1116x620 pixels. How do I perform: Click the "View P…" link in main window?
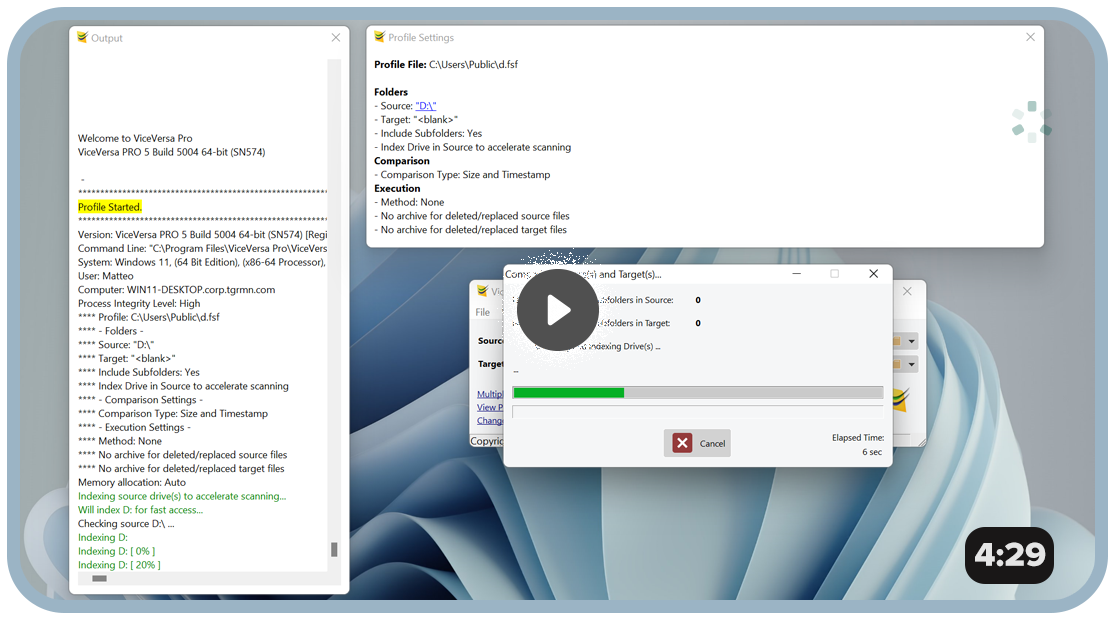[490, 408]
